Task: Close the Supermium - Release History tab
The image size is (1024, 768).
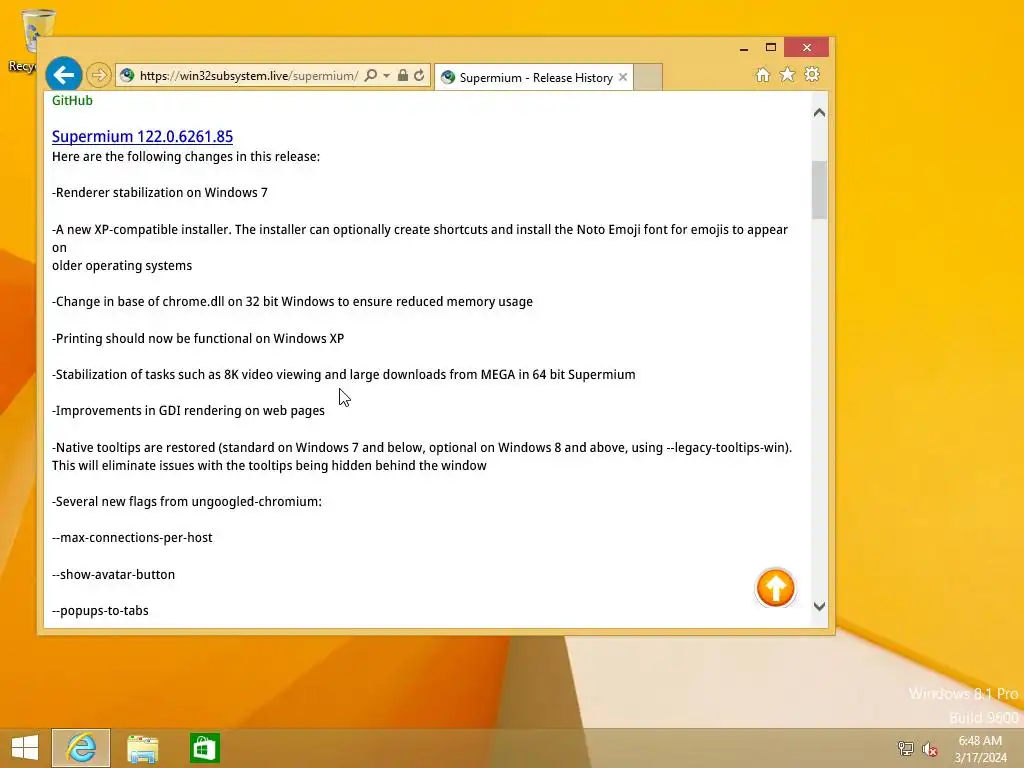Action: pyautogui.click(x=623, y=77)
